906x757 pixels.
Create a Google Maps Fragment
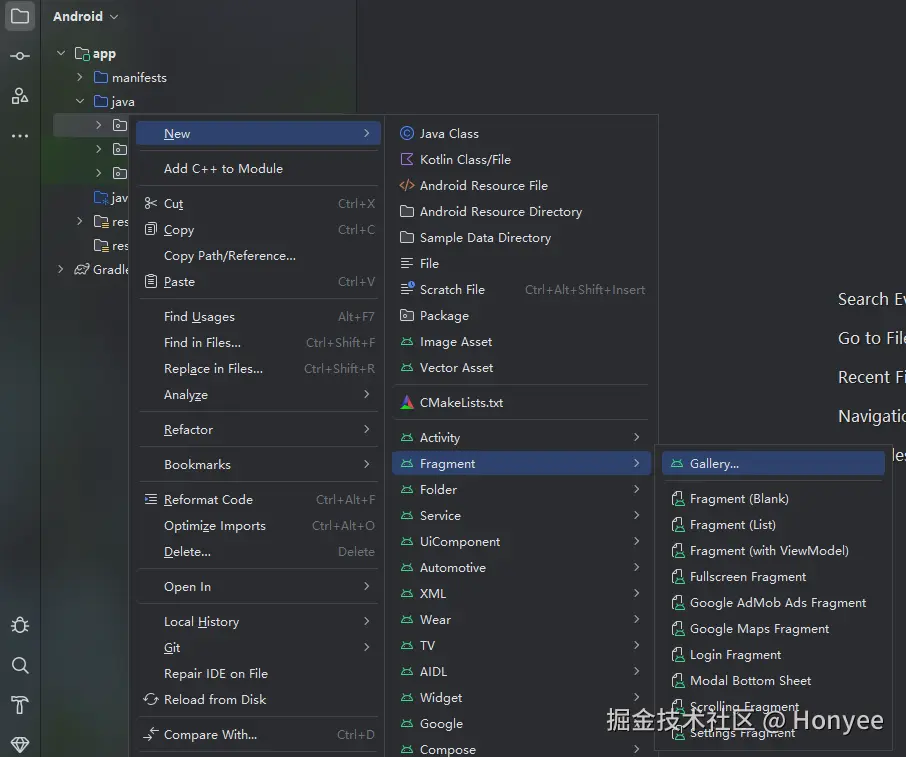[773, 629]
